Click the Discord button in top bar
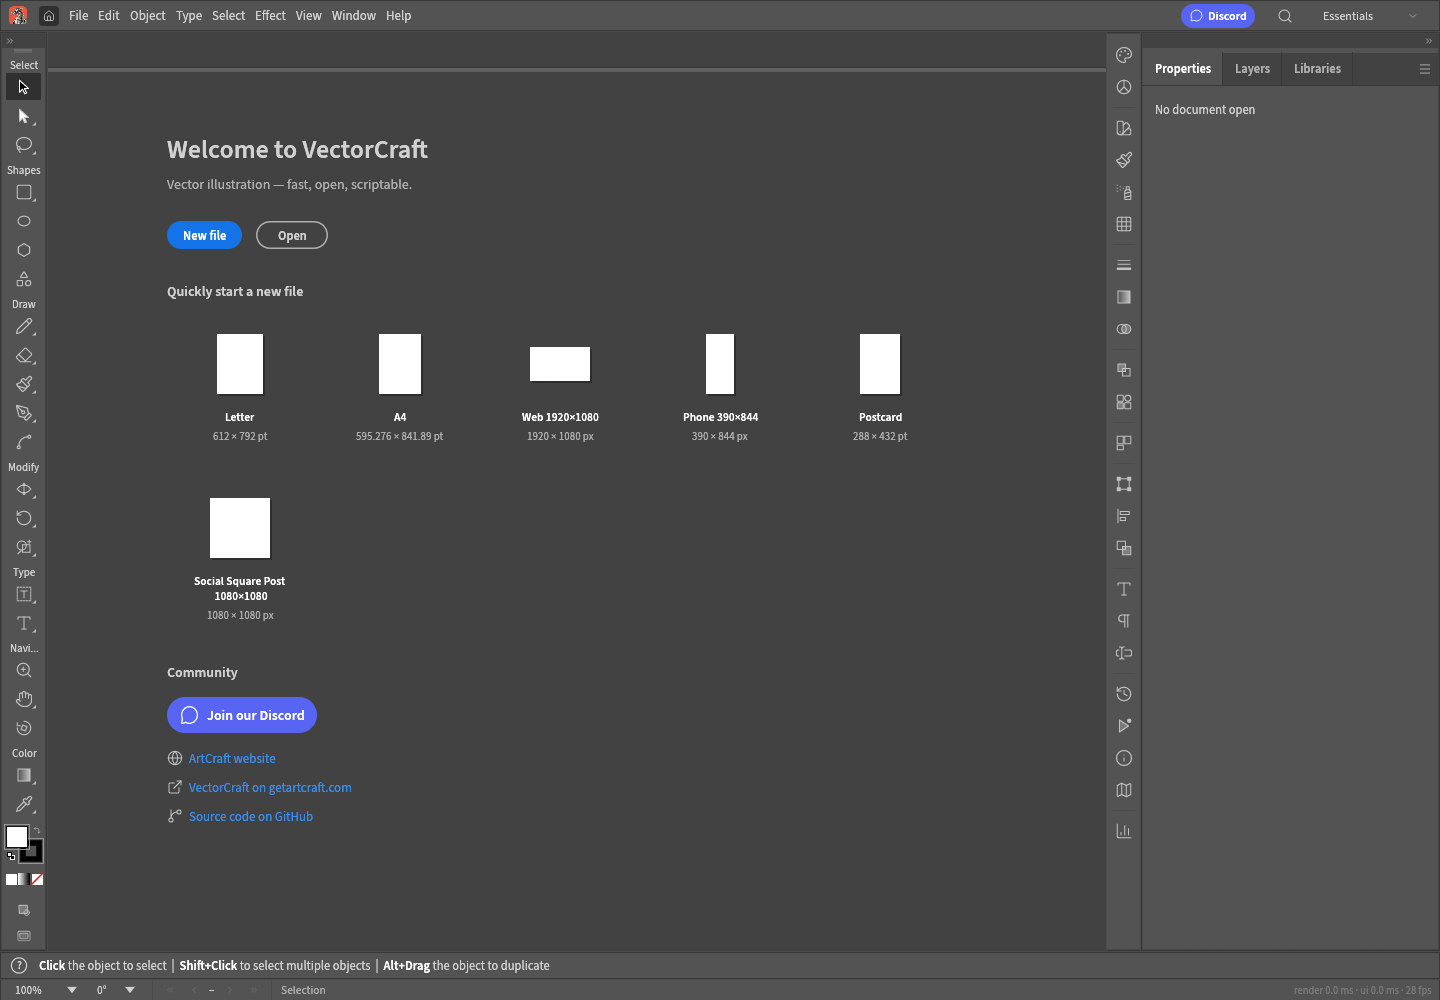Screen dimensions: 1440x1000 click(x=1218, y=16)
